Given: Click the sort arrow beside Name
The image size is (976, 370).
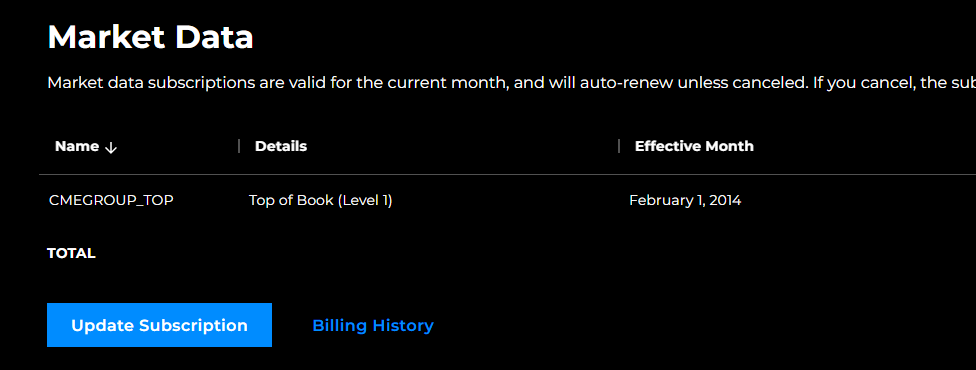Looking at the screenshot, I should [111, 147].
